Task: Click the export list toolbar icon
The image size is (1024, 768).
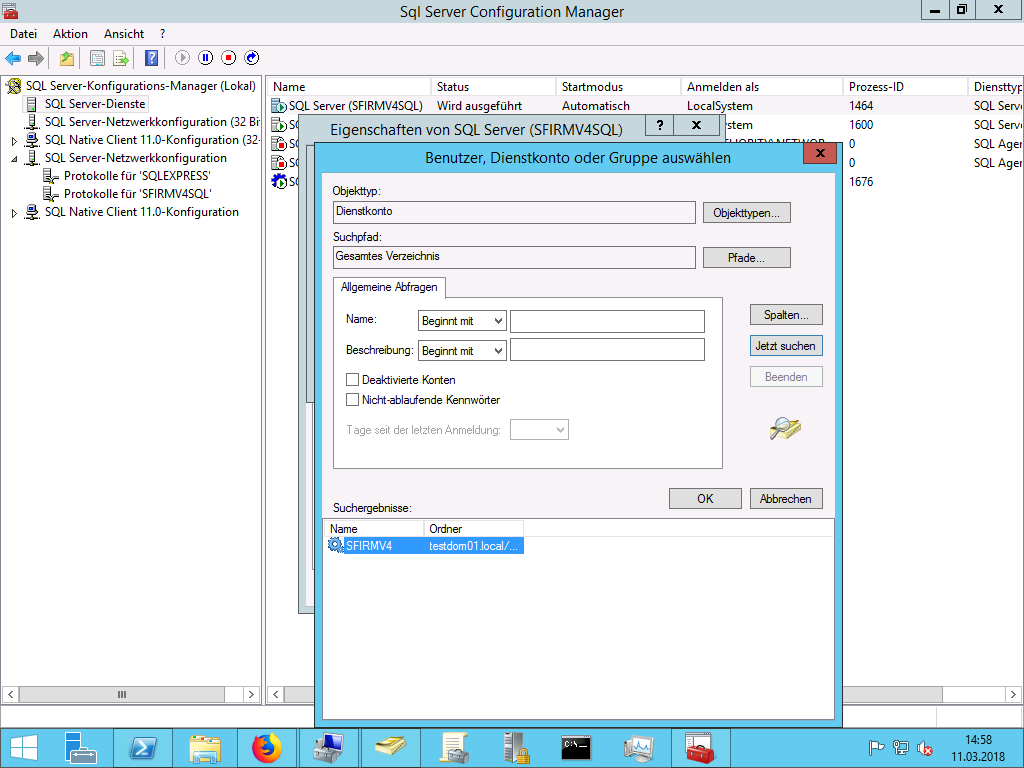Action: [x=121, y=58]
